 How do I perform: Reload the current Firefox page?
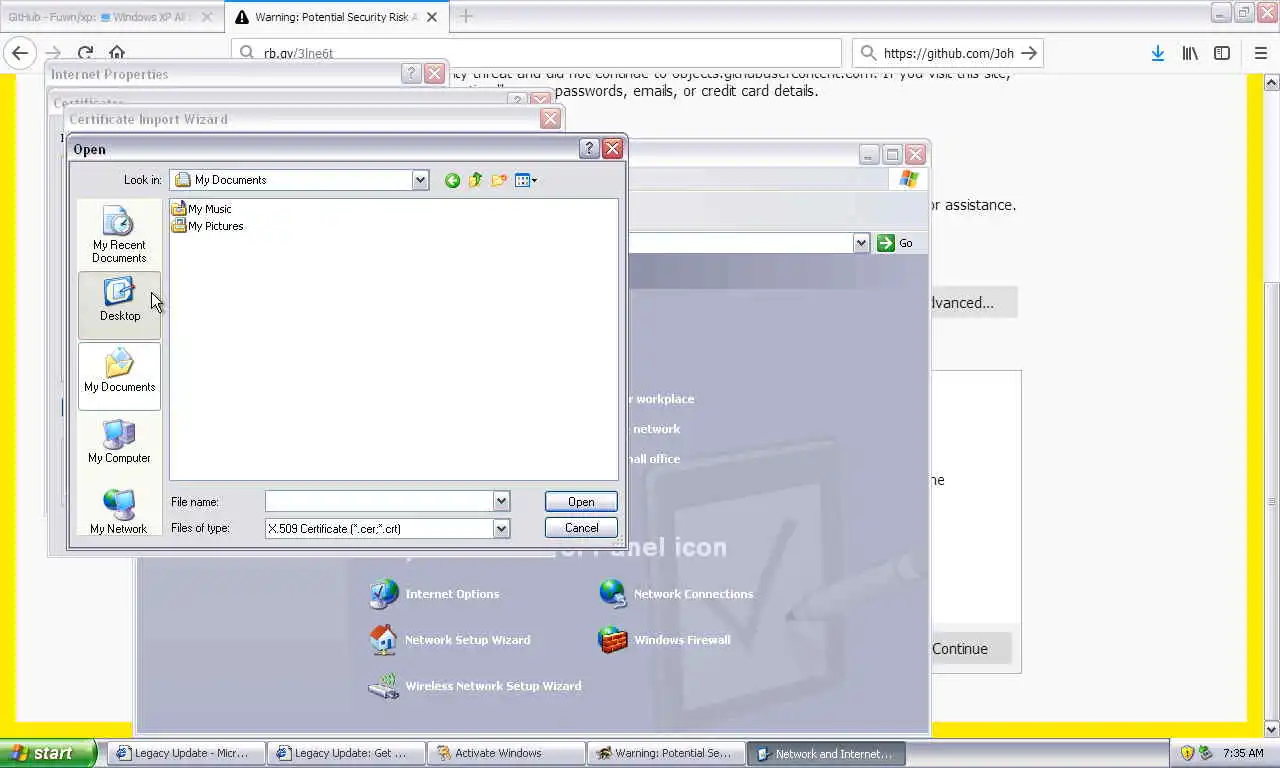click(85, 53)
